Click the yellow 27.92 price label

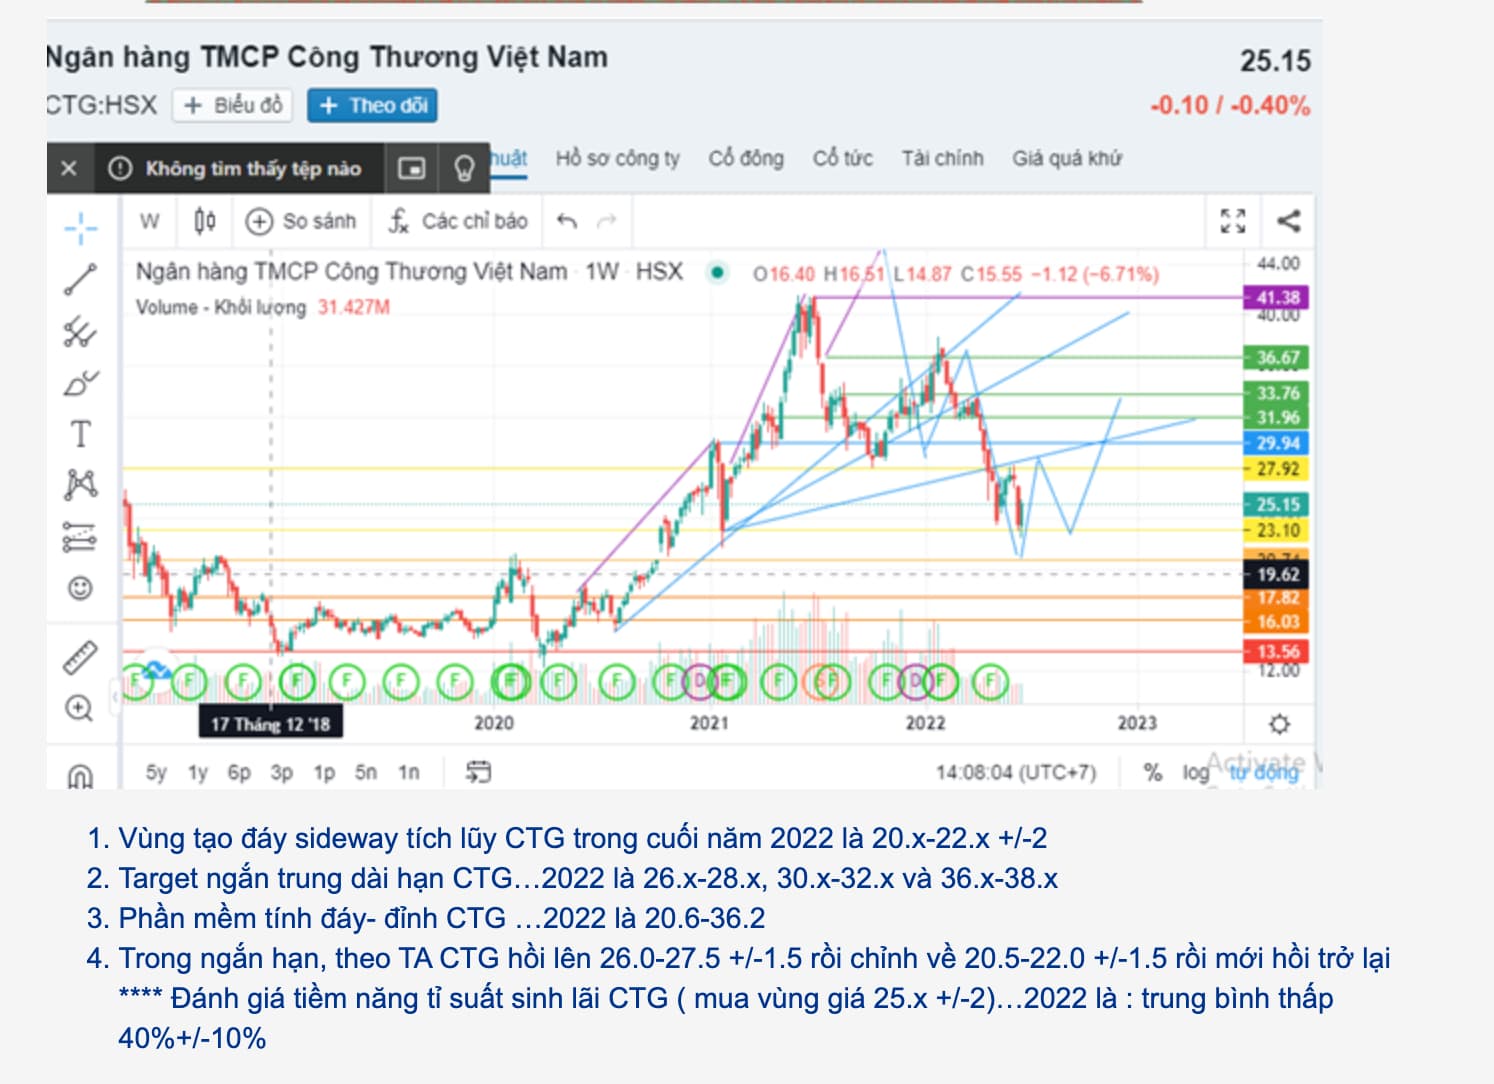[x=1277, y=469]
